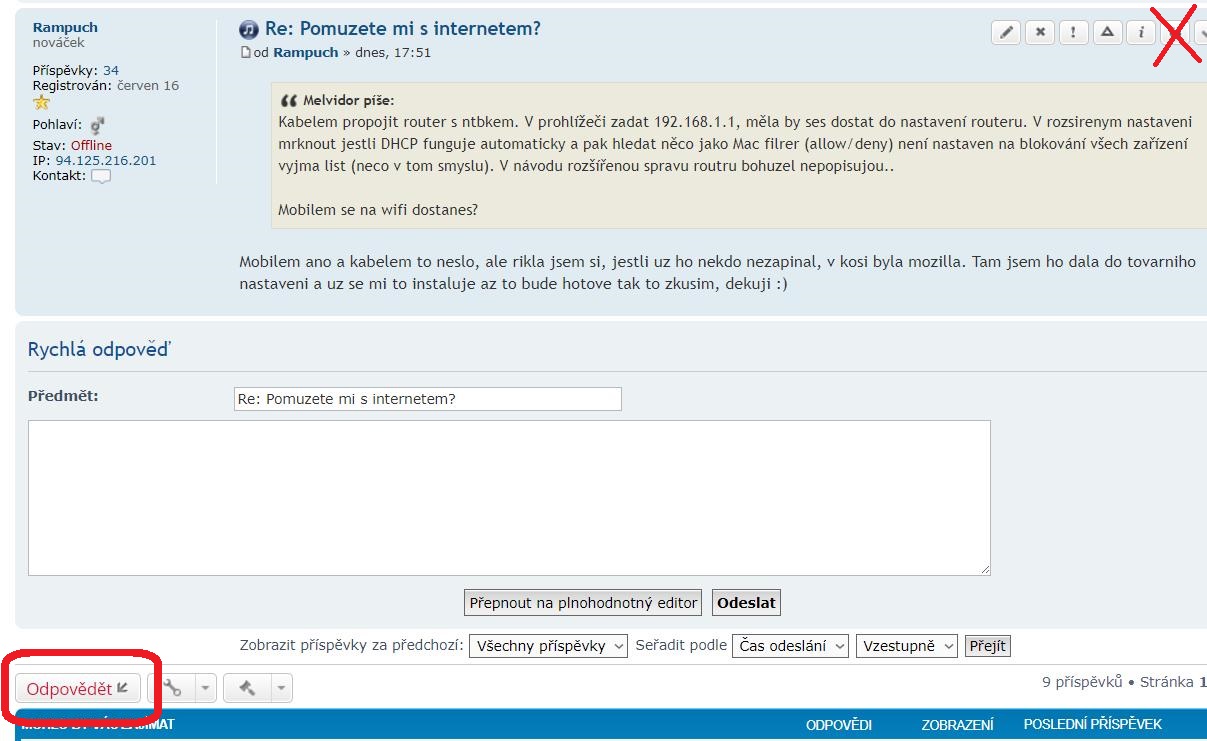This screenshot has height=741, width=1207.
Task: Click the 'Předmět' subject input field
Action: pyautogui.click(x=427, y=399)
